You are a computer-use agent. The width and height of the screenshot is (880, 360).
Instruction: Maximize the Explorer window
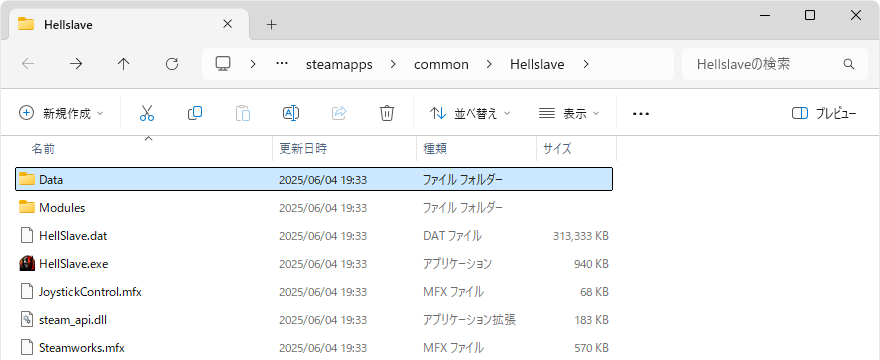click(810, 15)
